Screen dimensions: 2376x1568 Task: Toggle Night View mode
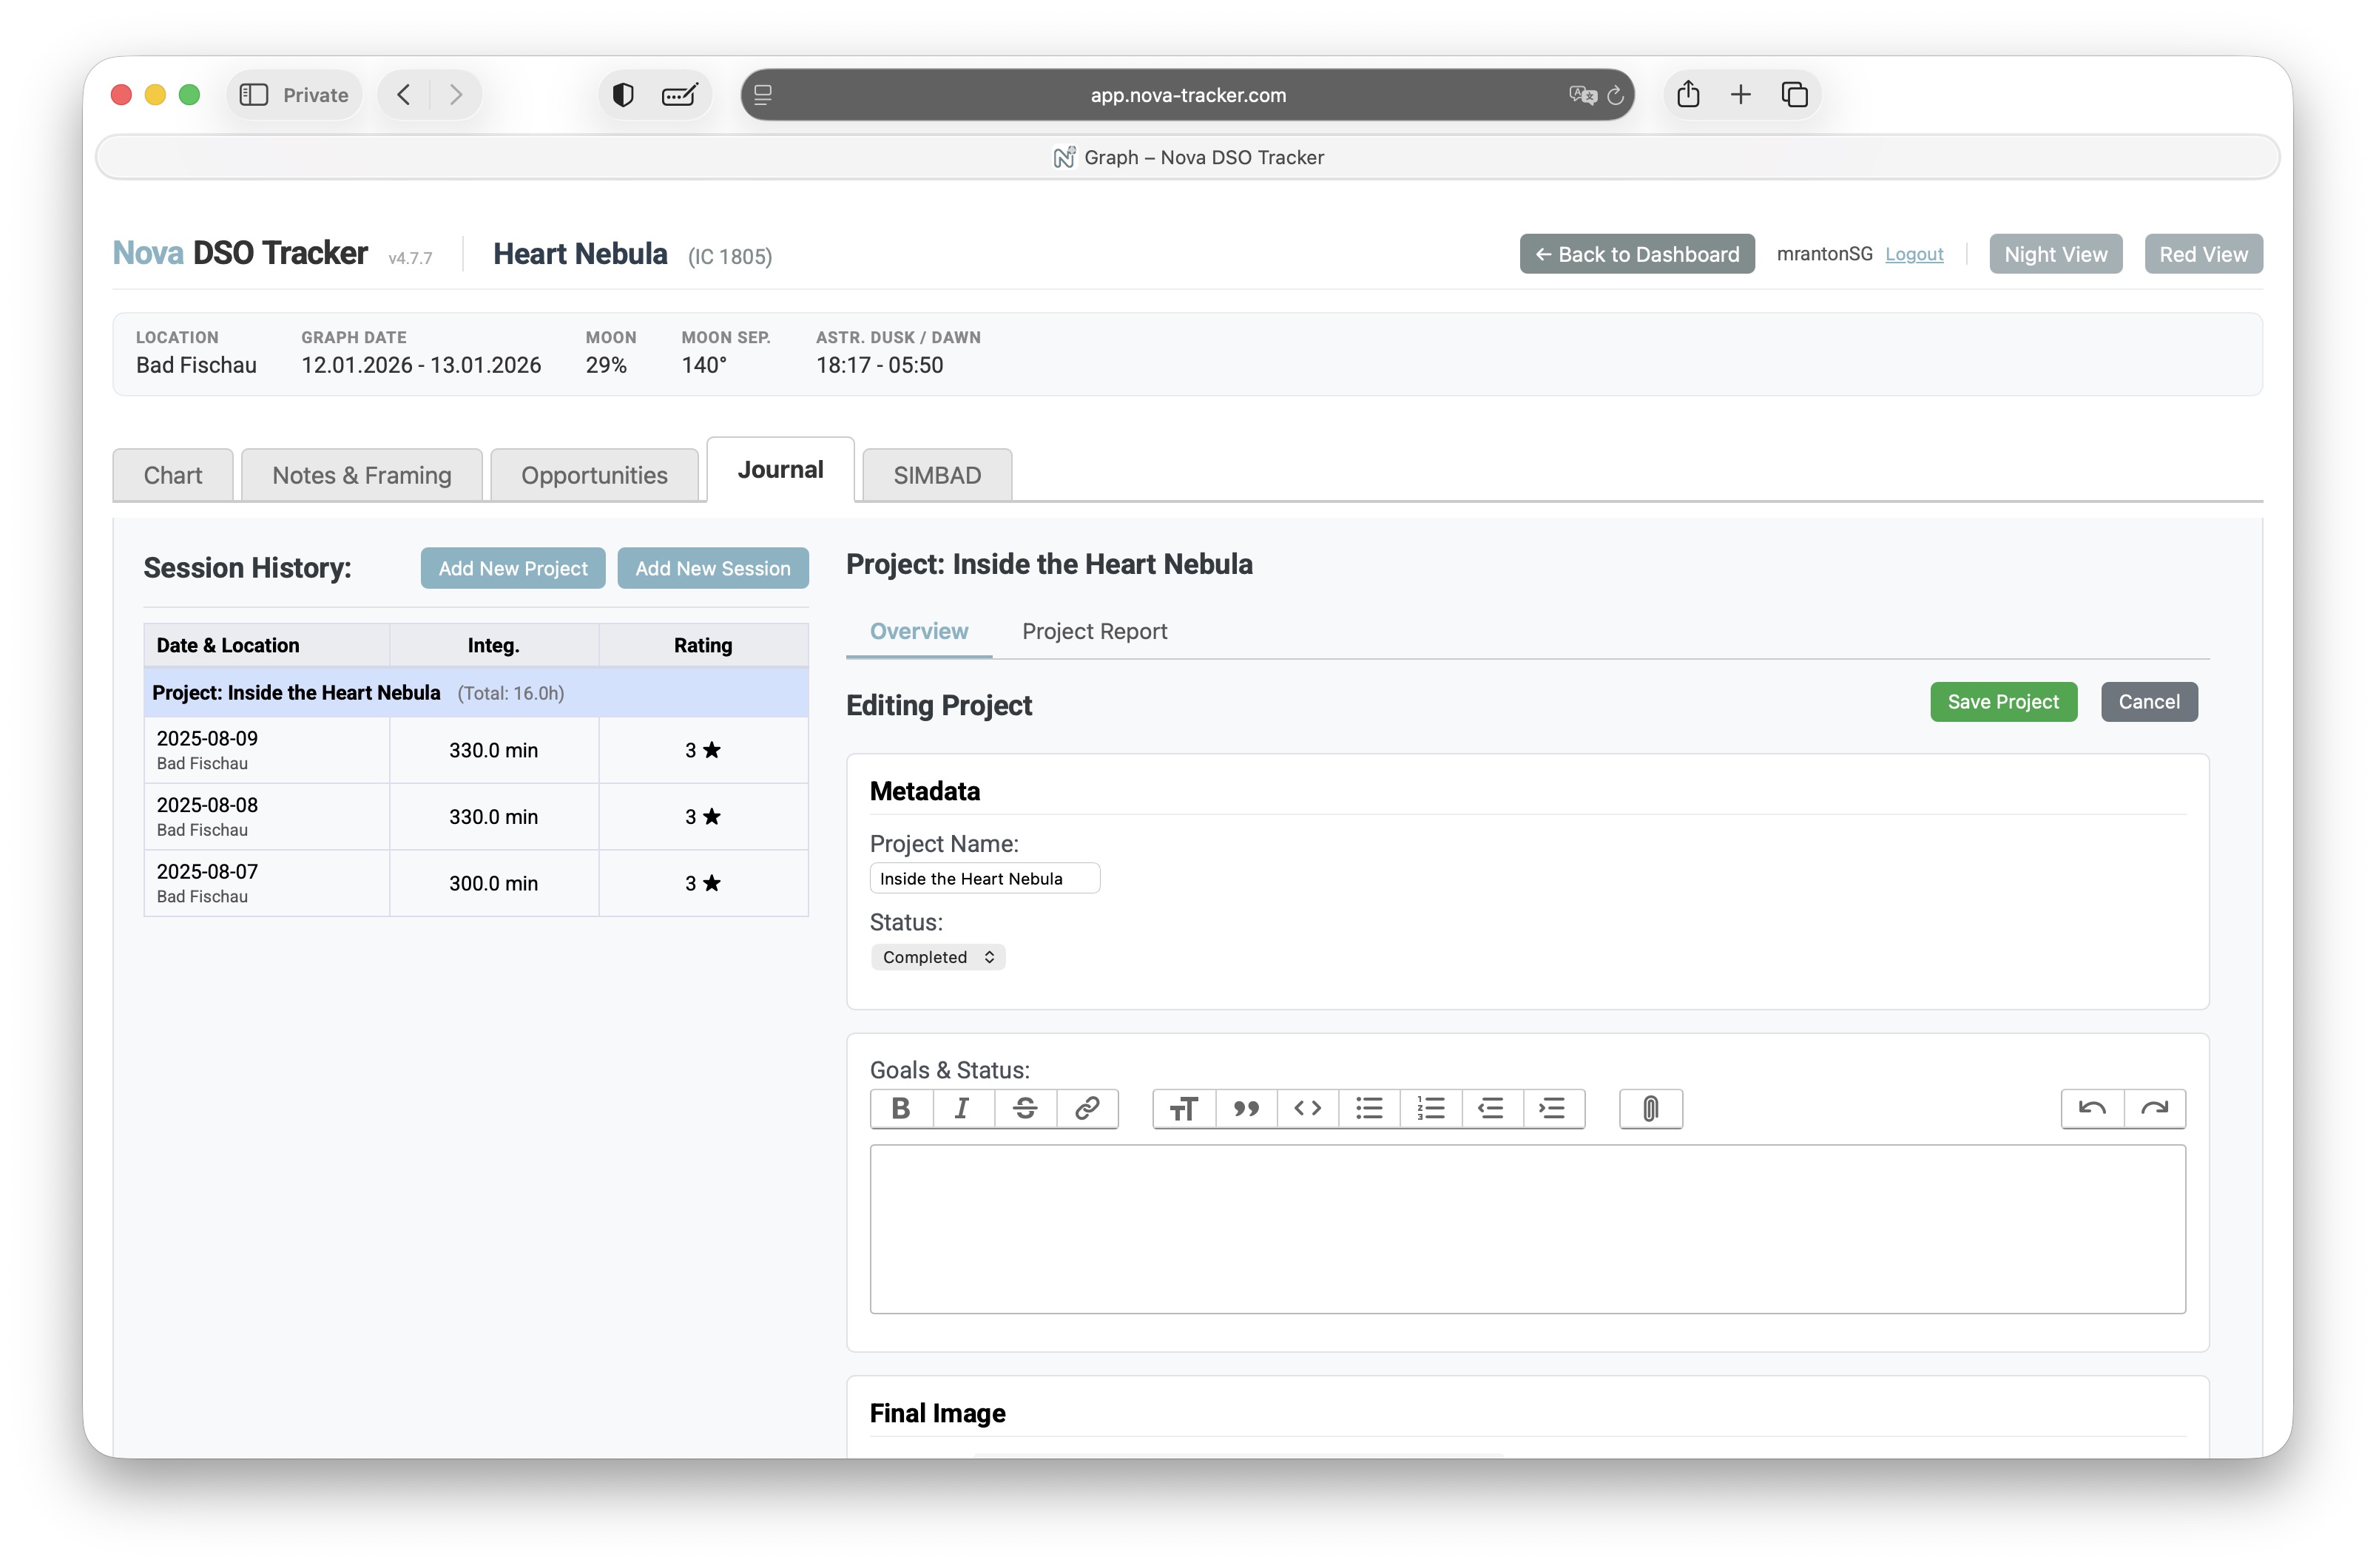point(2054,254)
